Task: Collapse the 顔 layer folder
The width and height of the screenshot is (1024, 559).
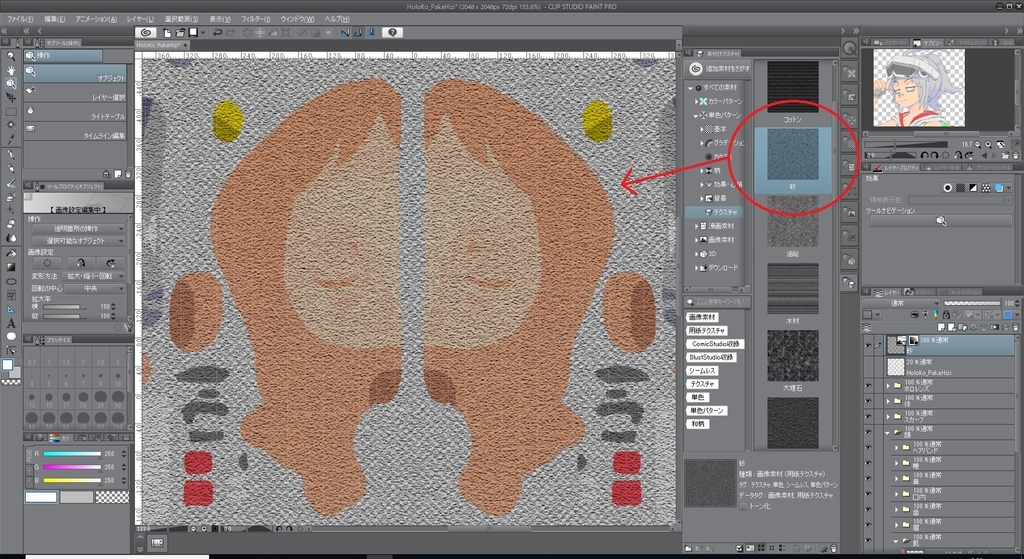Action: click(x=888, y=432)
